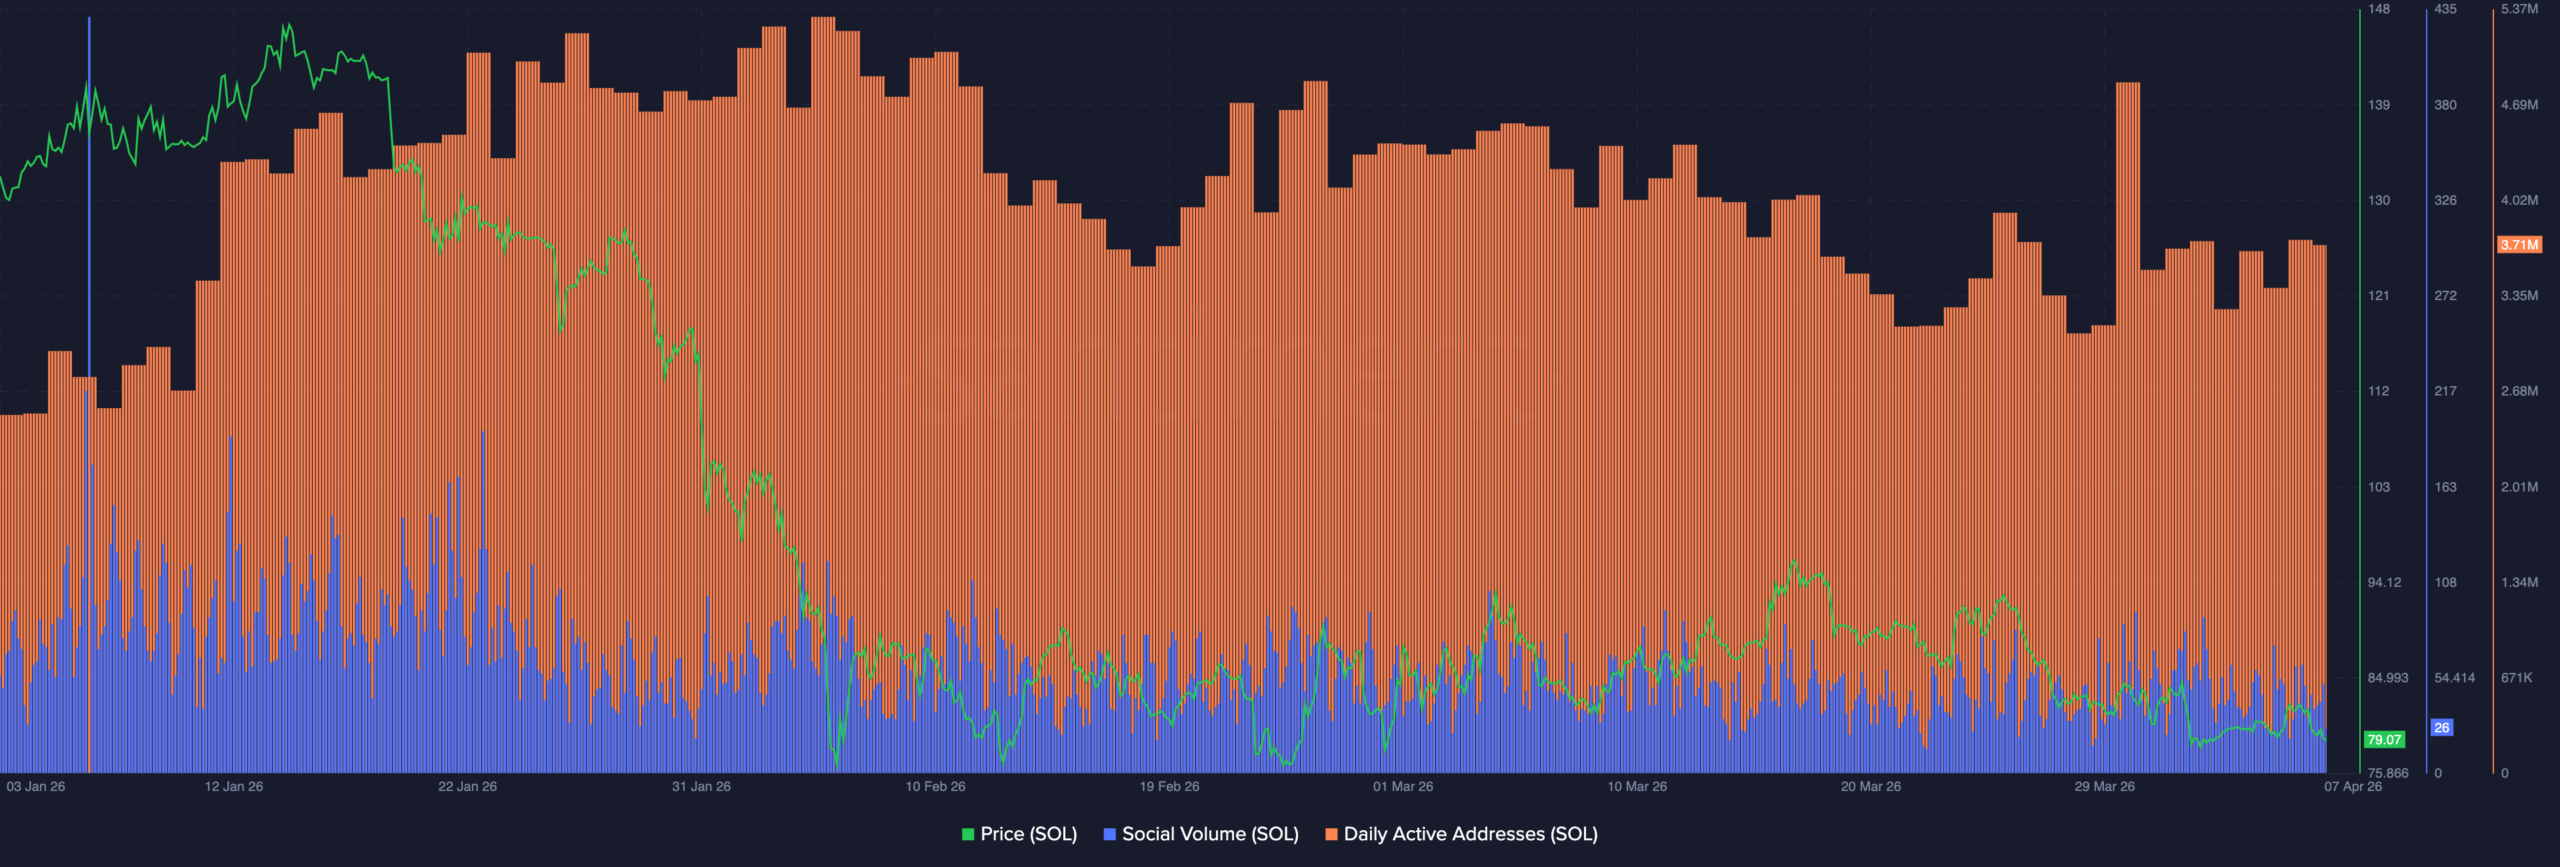The image size is (2560, 867).
Task: Click the 10 Feb 26 date label
Action: point(935,787)
